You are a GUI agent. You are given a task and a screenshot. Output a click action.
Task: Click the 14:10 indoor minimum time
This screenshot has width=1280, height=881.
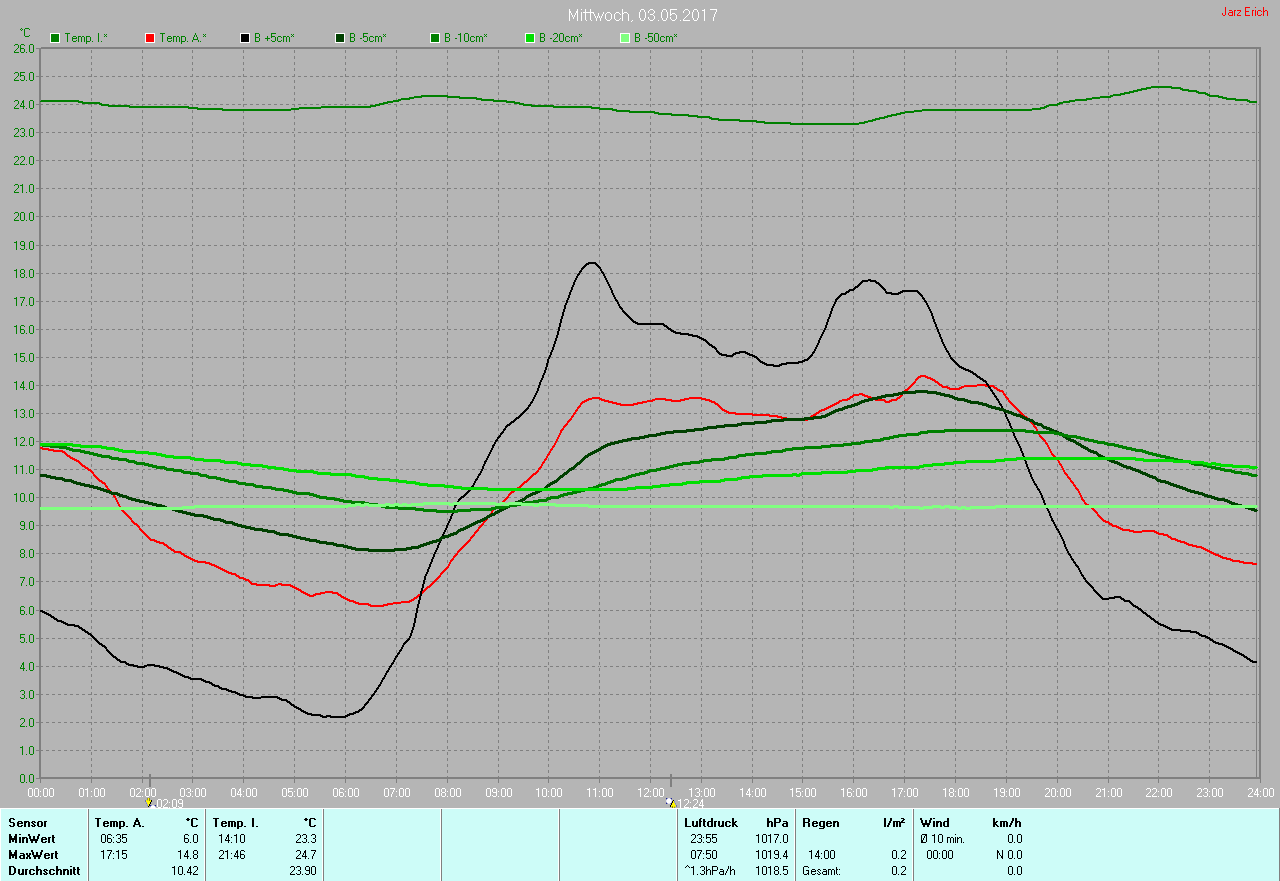[x=232, y=839]
